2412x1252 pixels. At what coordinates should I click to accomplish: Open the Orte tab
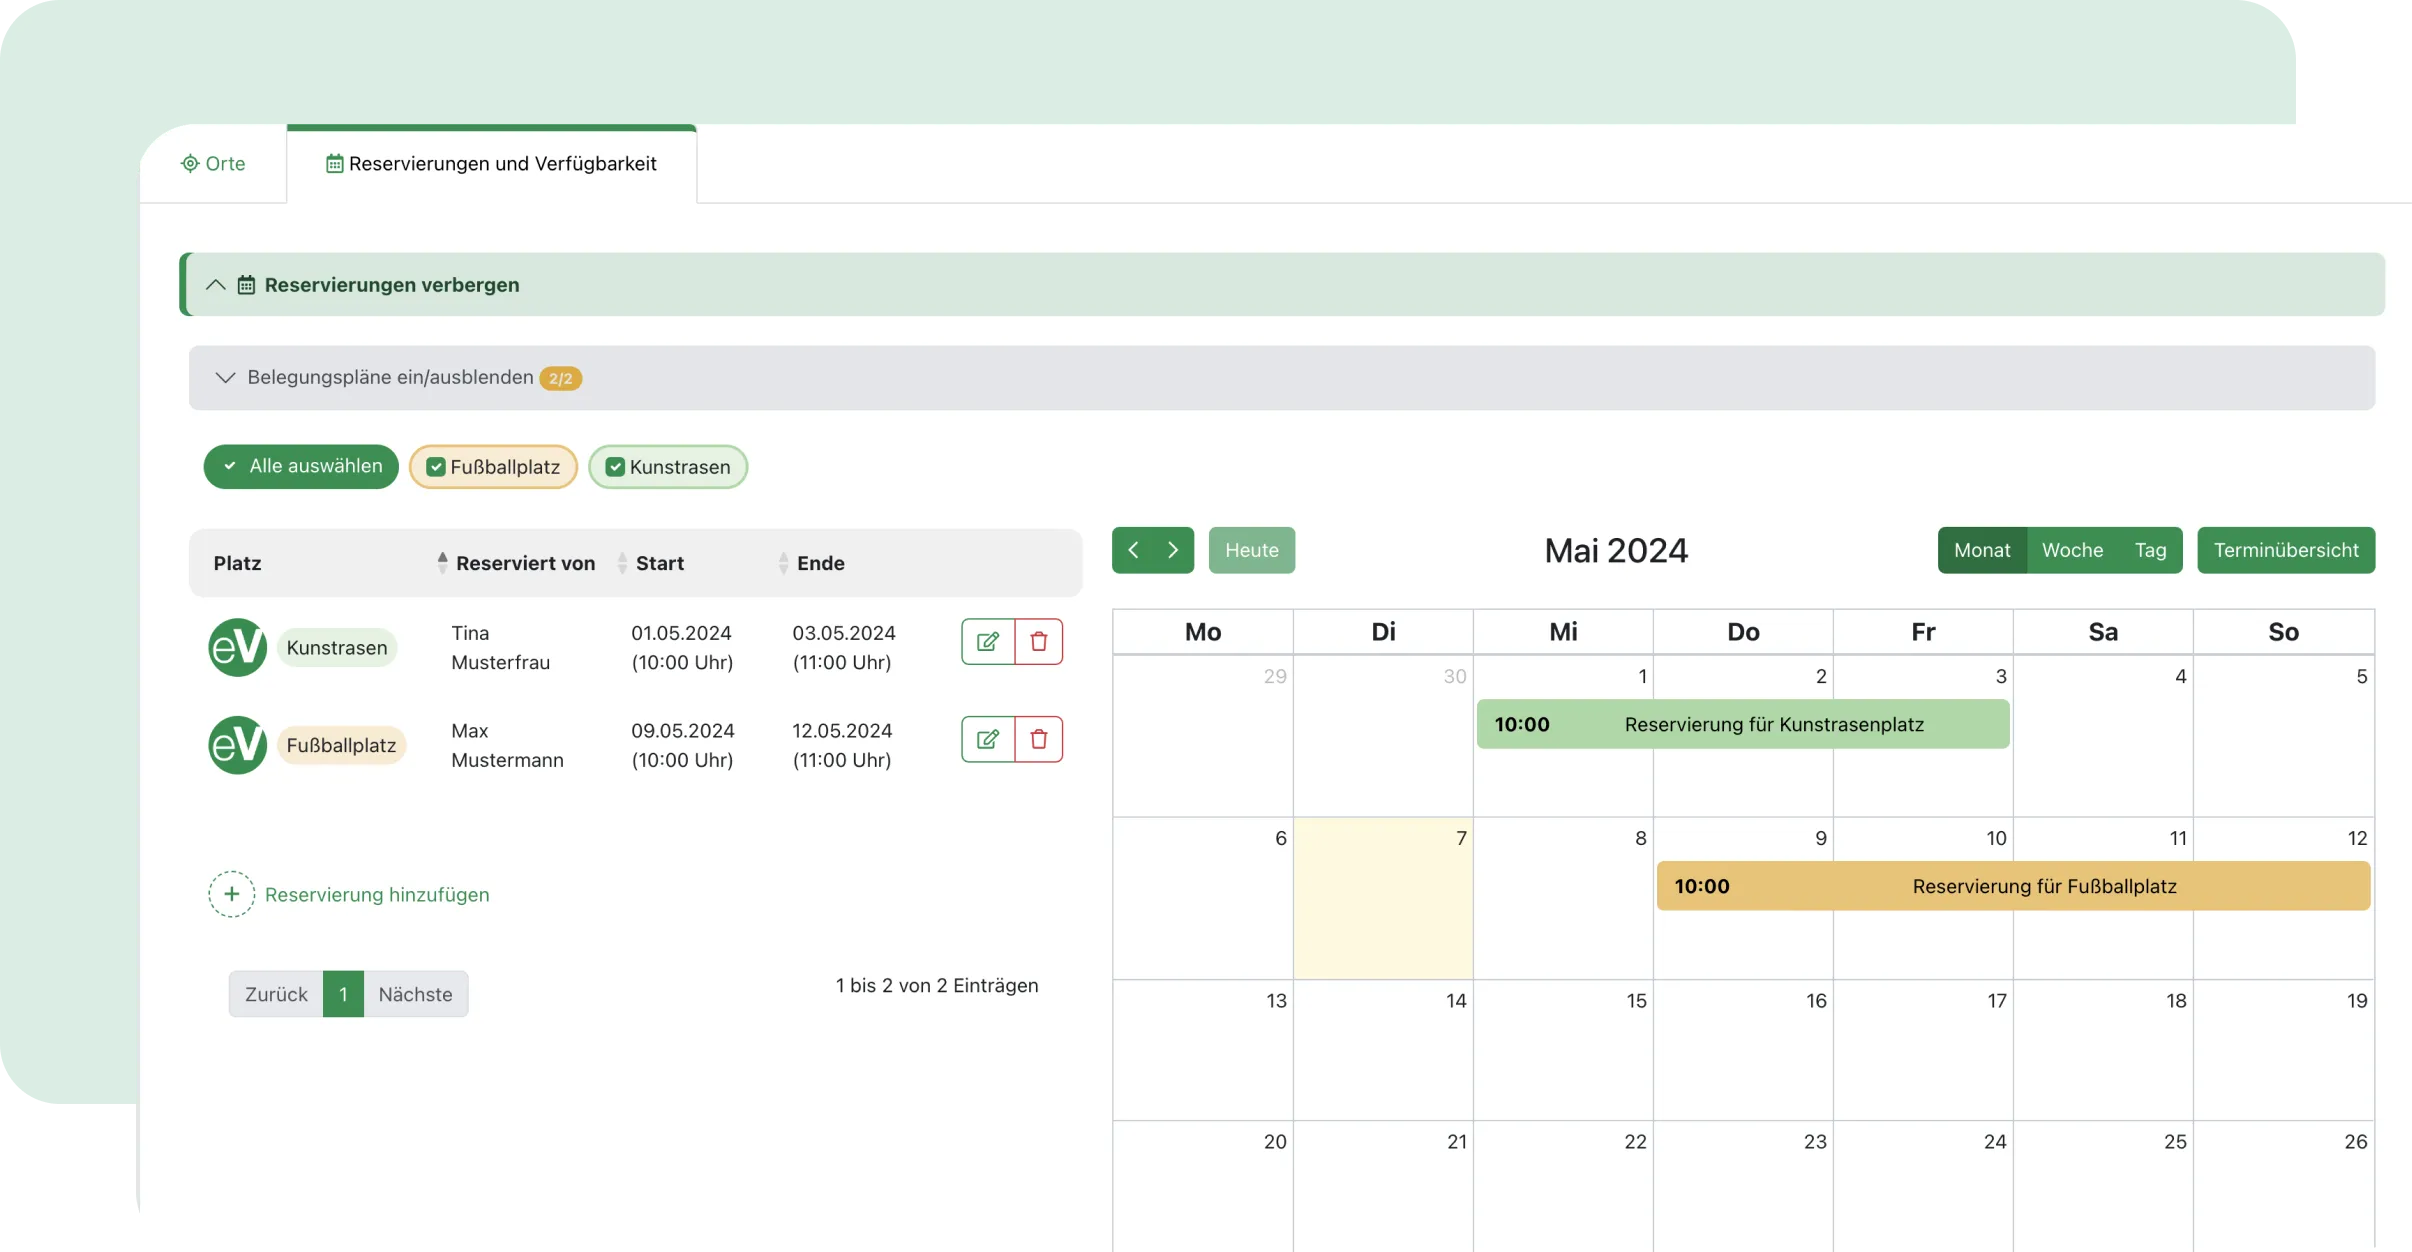pyautogui.click(x=213, y=163)
